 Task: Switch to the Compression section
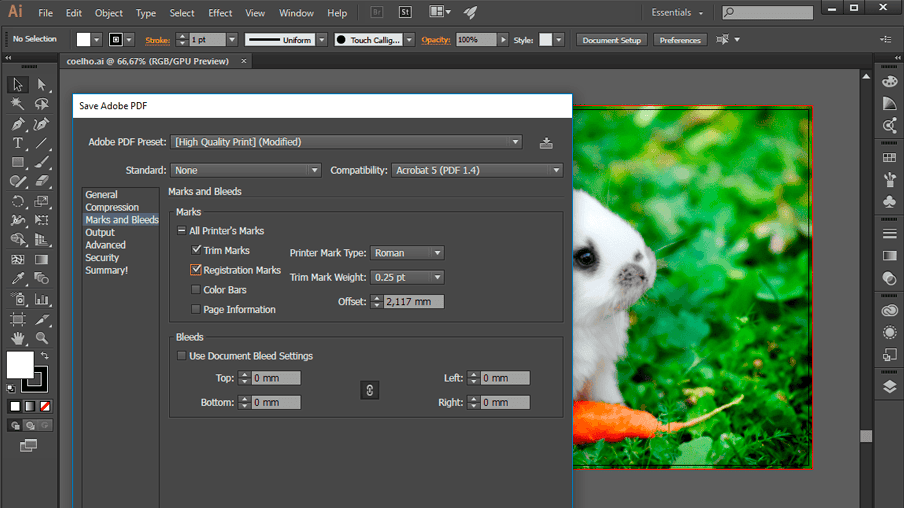(112, 207)
